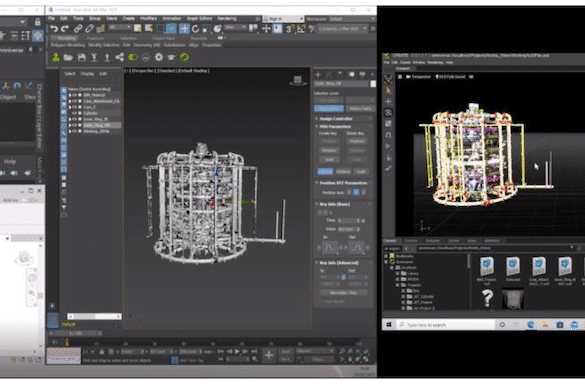Click the Import button in Create content browser

coord(392,248)
